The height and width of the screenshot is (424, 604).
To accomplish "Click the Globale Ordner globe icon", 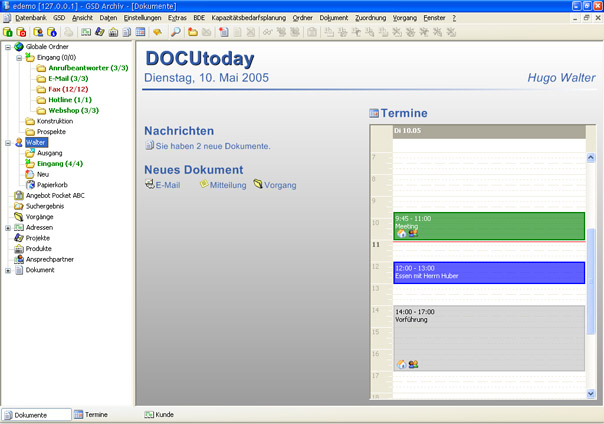I will 19,47.
